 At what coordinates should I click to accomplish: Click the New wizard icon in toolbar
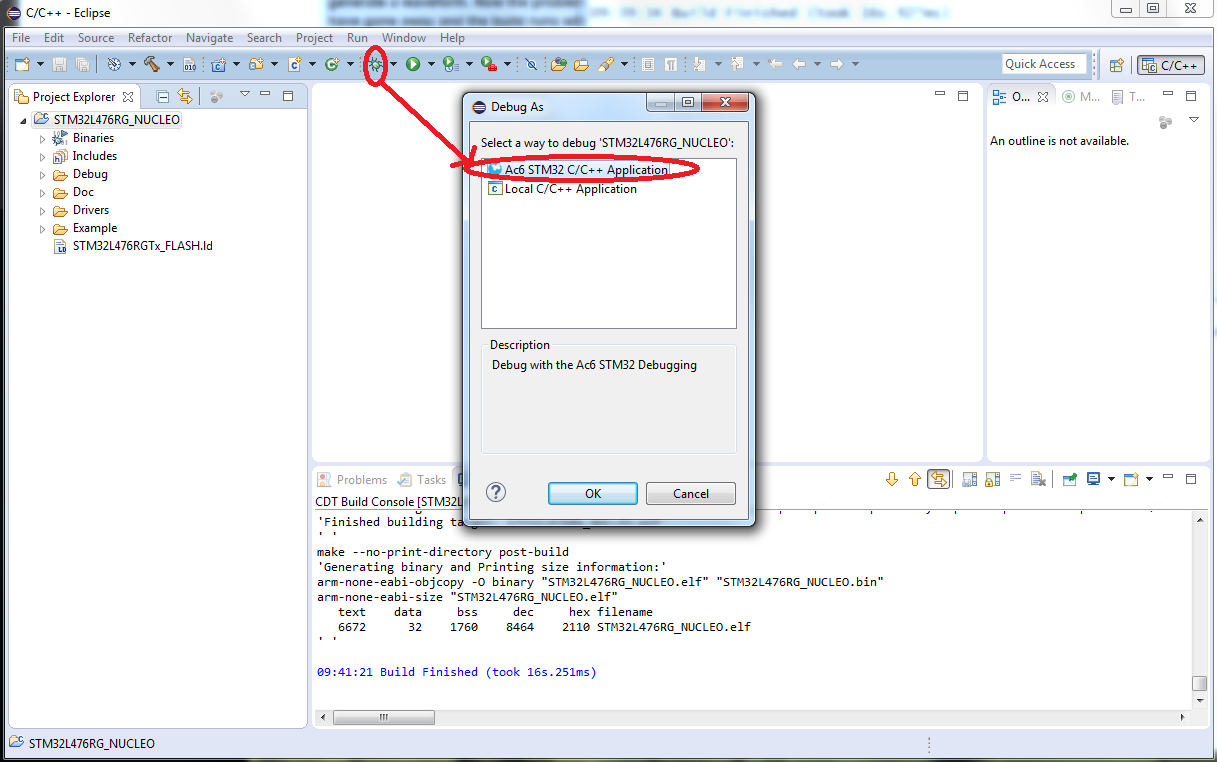coord(22,64)
